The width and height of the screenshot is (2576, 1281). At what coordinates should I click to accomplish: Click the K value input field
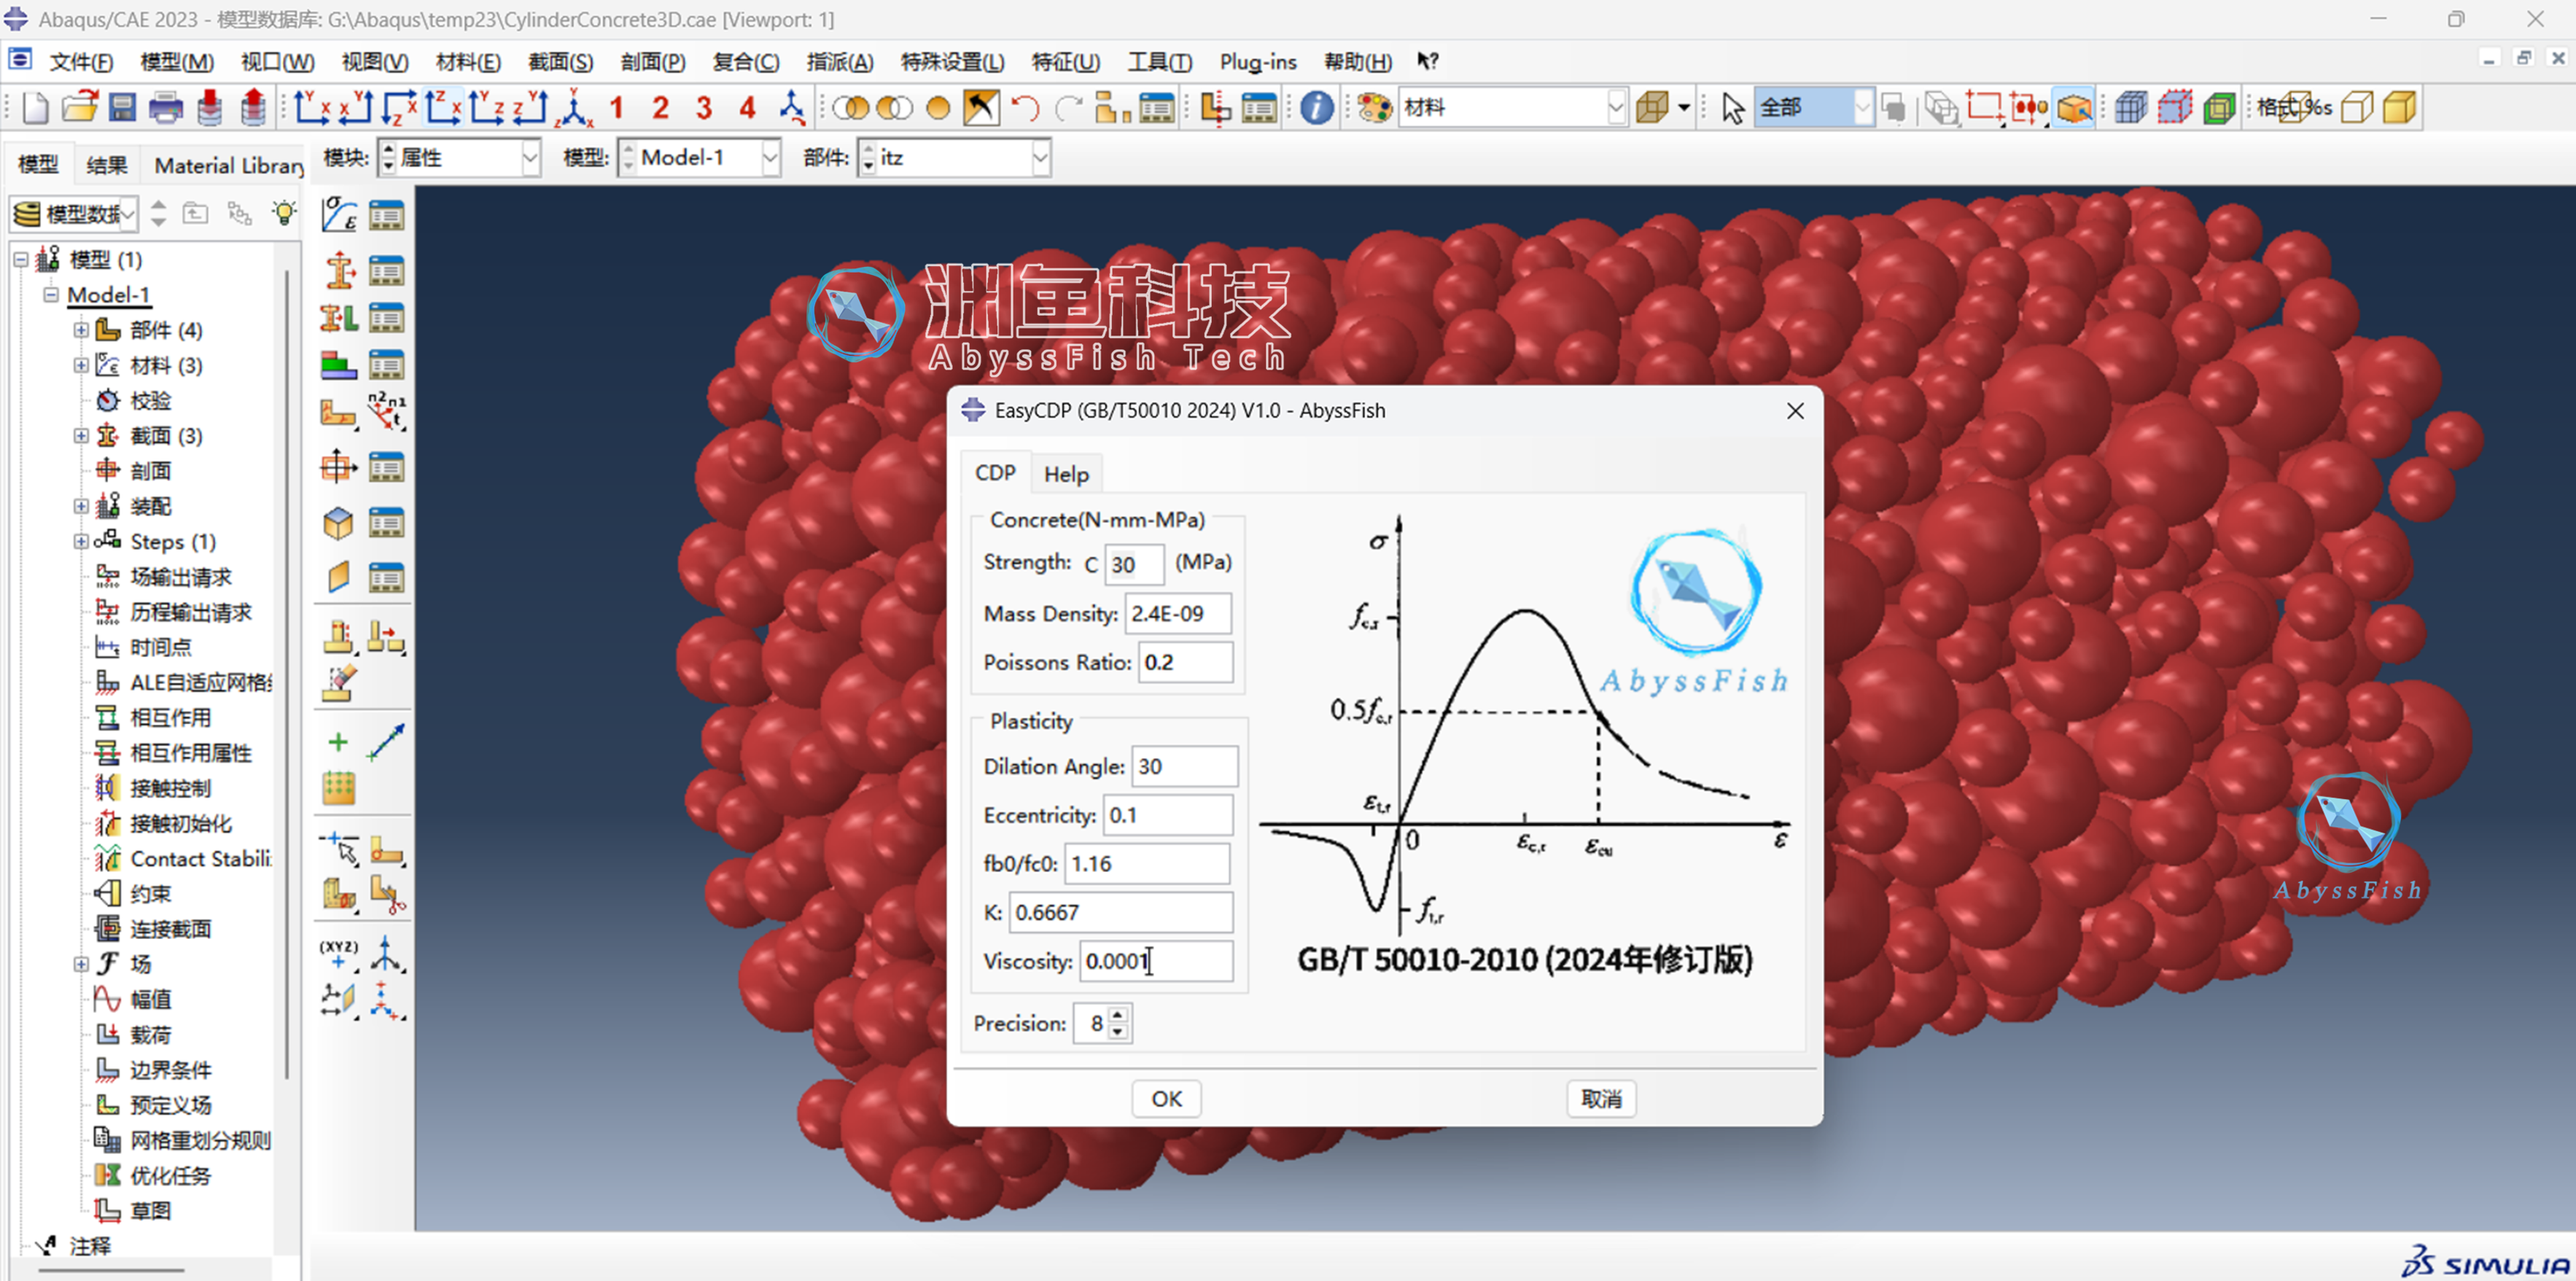click(1120, 912)
